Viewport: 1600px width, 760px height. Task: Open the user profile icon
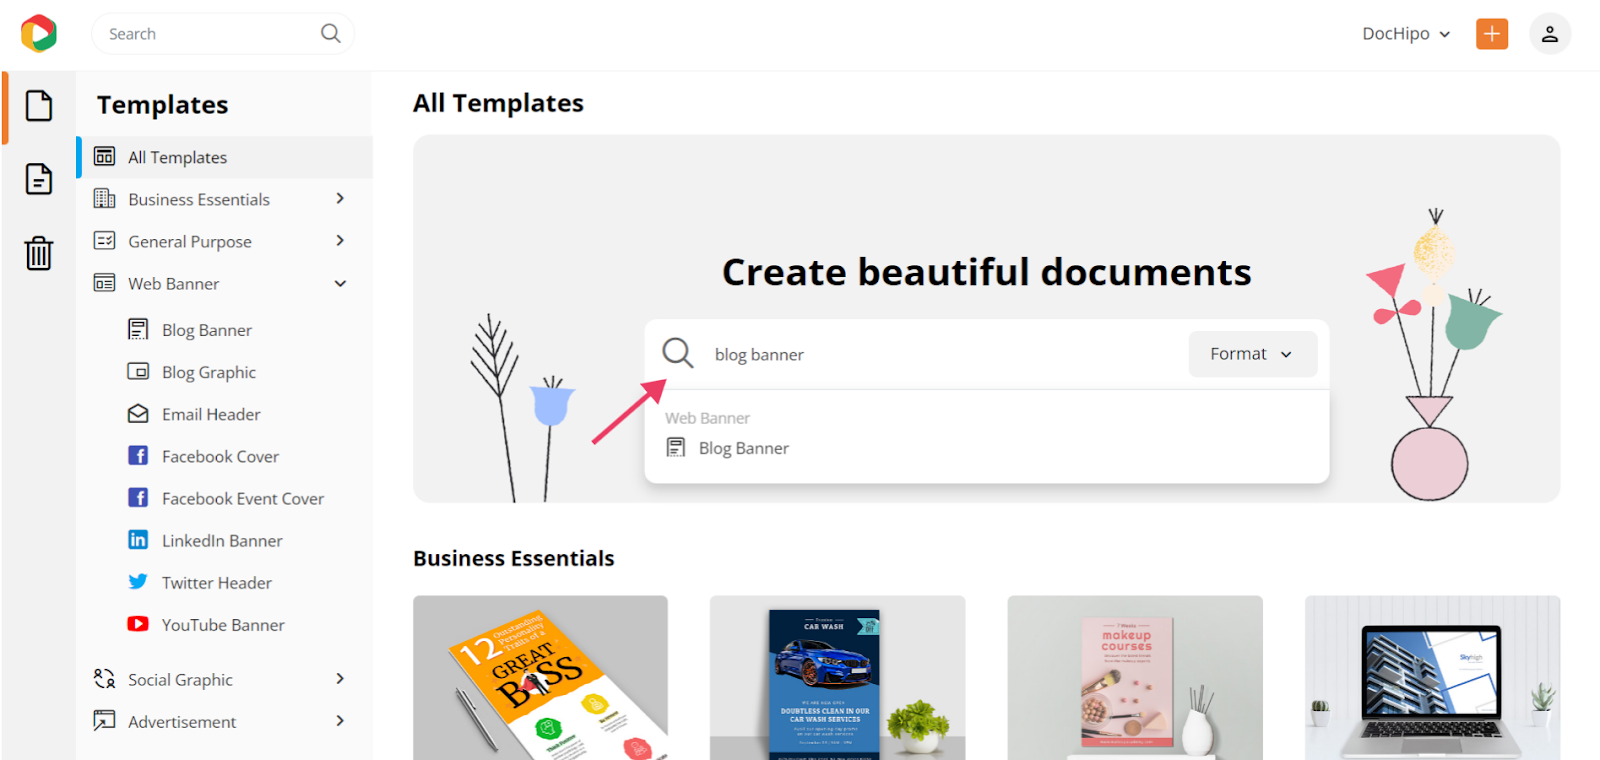point(1549,34)
